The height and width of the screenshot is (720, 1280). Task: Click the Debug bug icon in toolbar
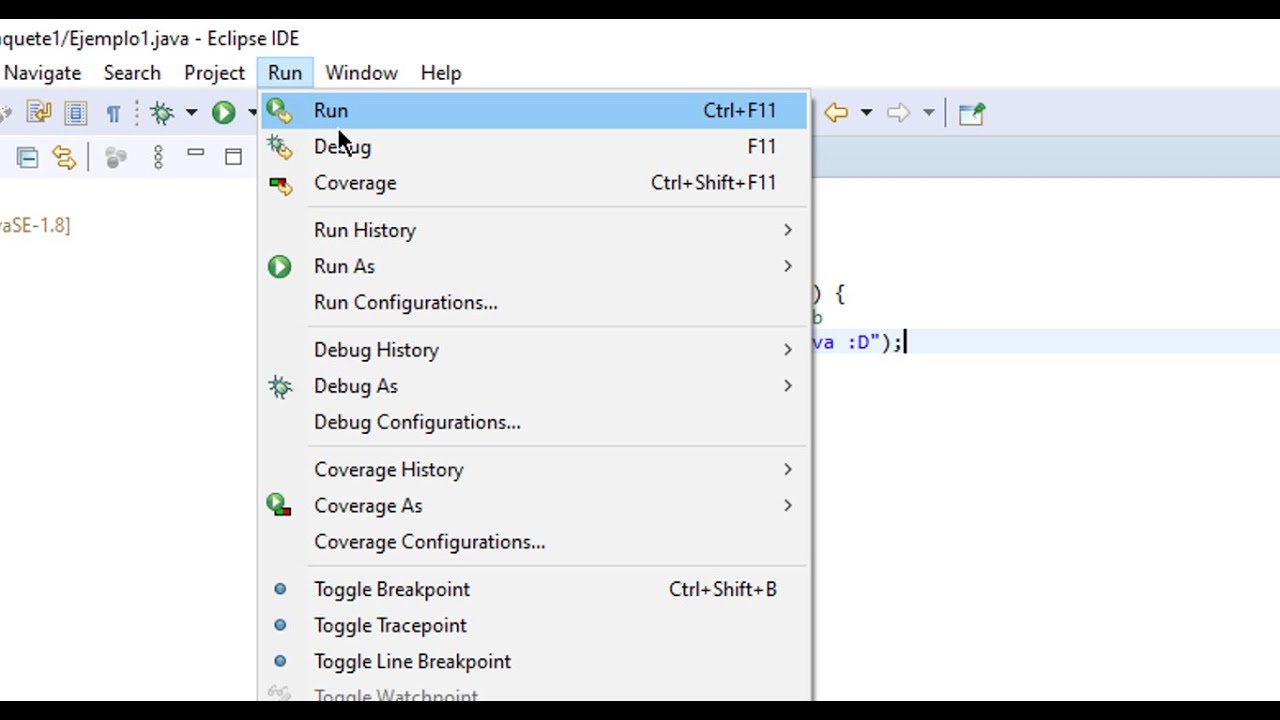click(x=162, y=113)
